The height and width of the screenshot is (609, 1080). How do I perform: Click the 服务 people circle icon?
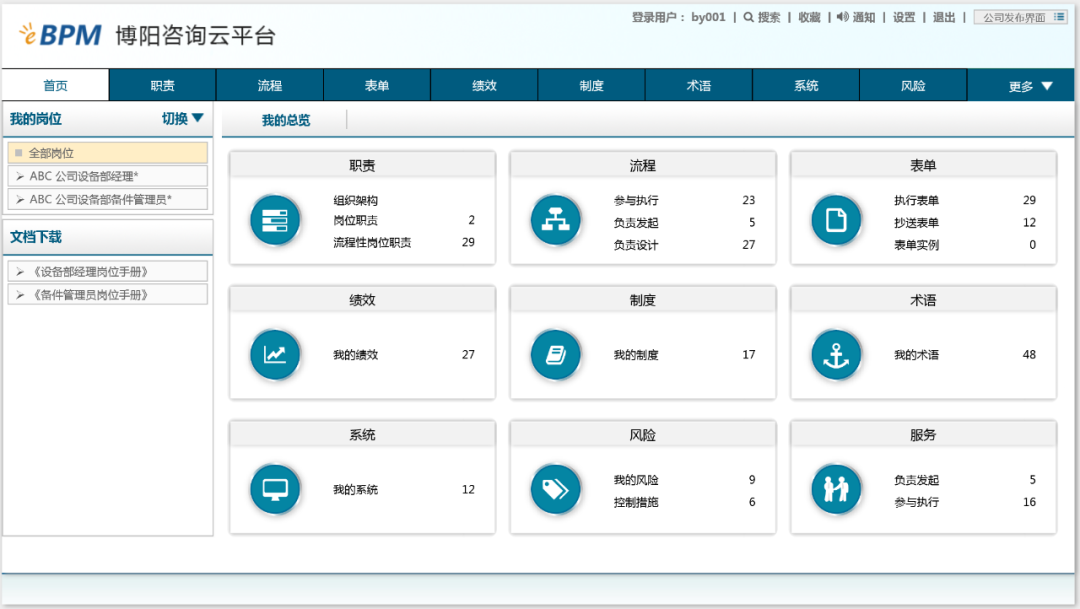pos(836,490)
